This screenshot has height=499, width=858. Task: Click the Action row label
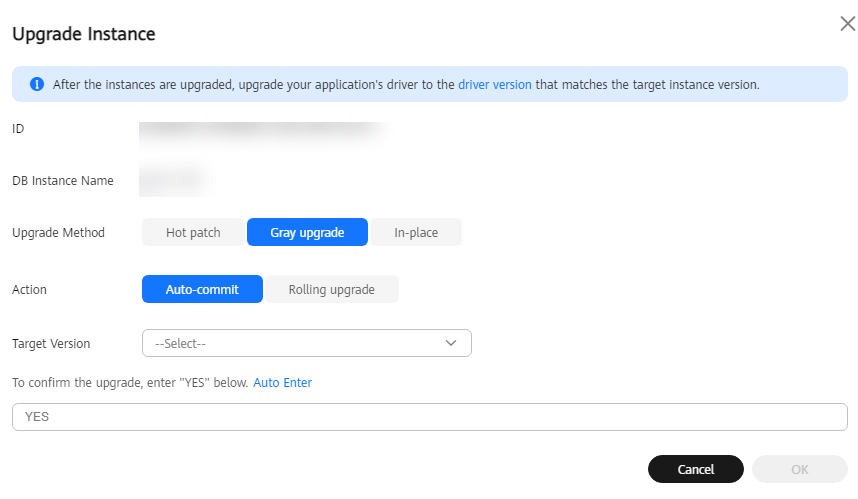(x=29, y=289)
